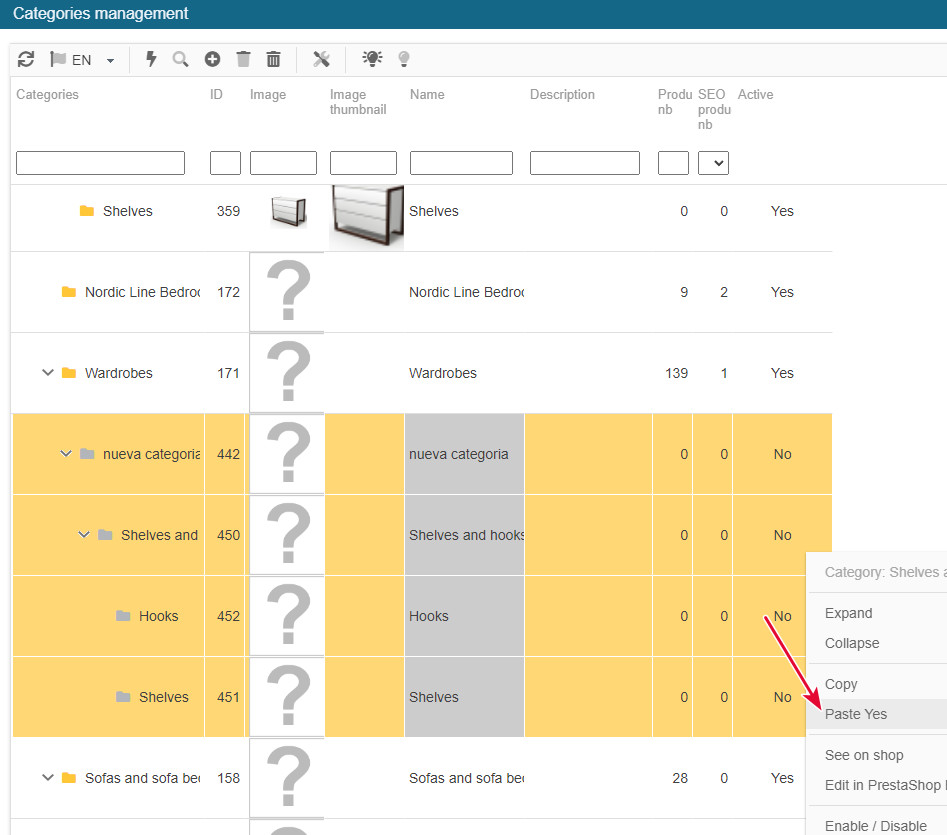Open the wrench and screwdriver tools icon
The height and width of the screenshot is (835, 947).
pos(321,60)
